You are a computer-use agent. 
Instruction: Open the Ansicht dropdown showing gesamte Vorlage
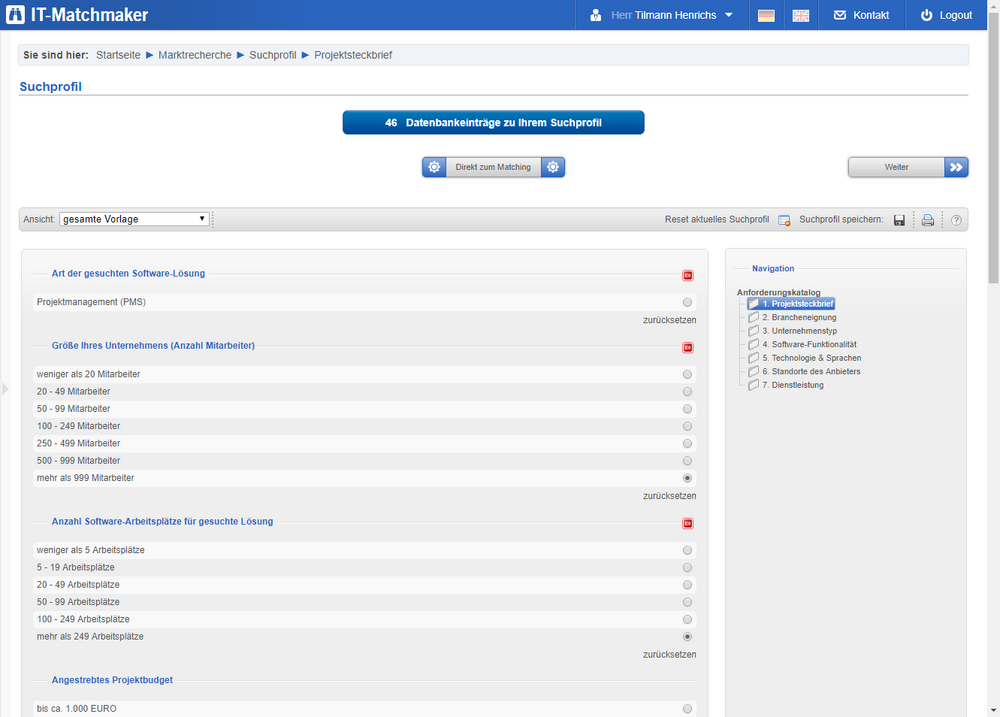point(134,219)
